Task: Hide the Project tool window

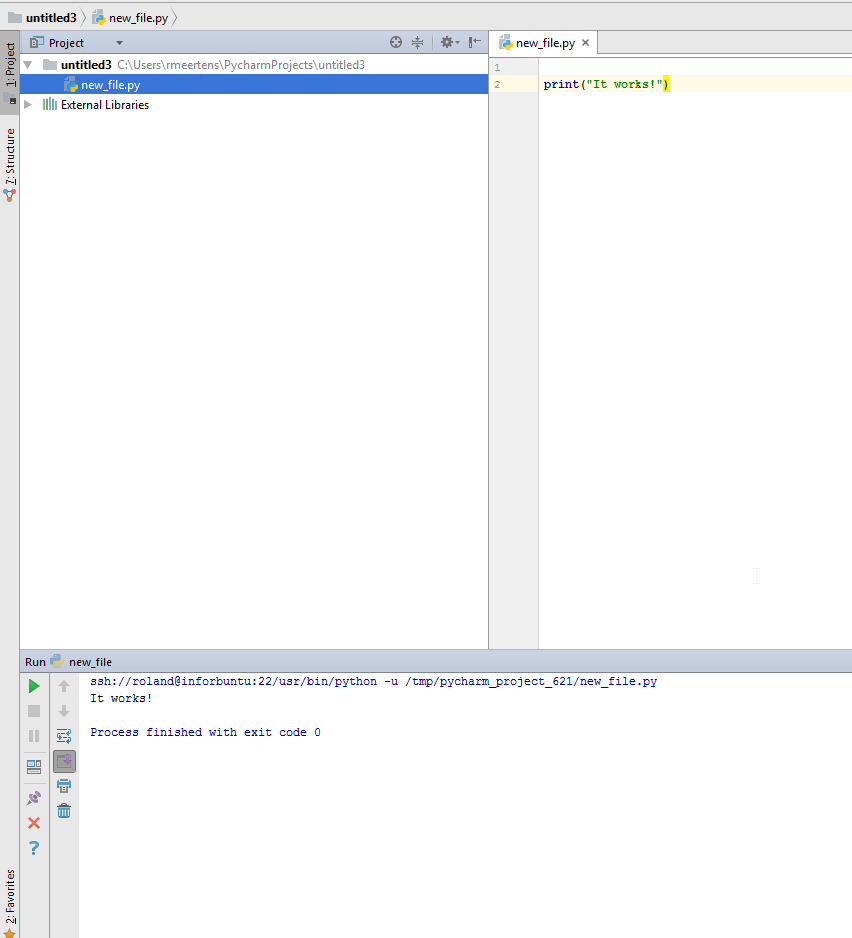Action: [475, 43]
